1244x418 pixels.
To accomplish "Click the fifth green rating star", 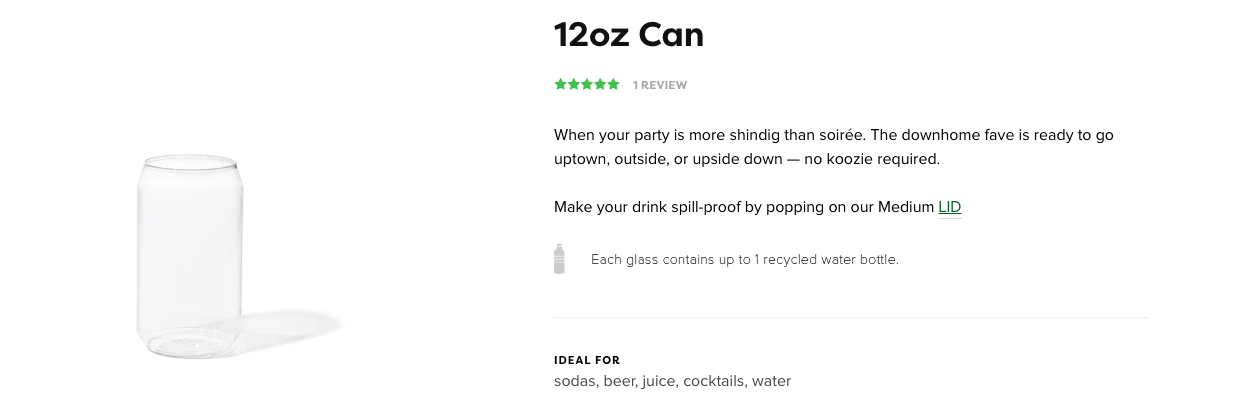I will coord(613,84).
